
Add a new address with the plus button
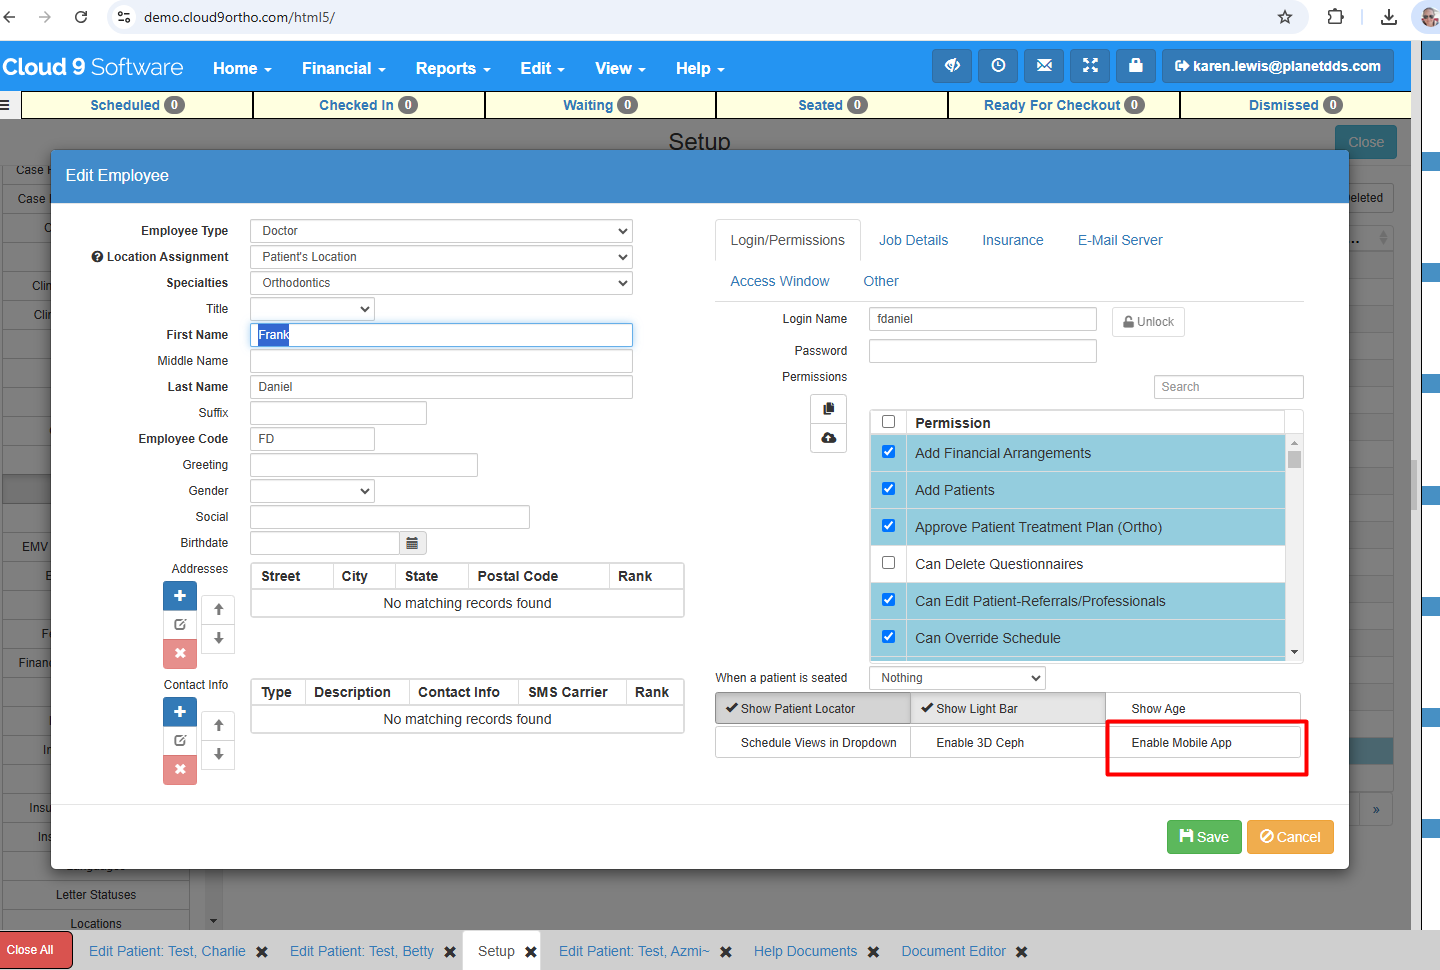[180, 596]
